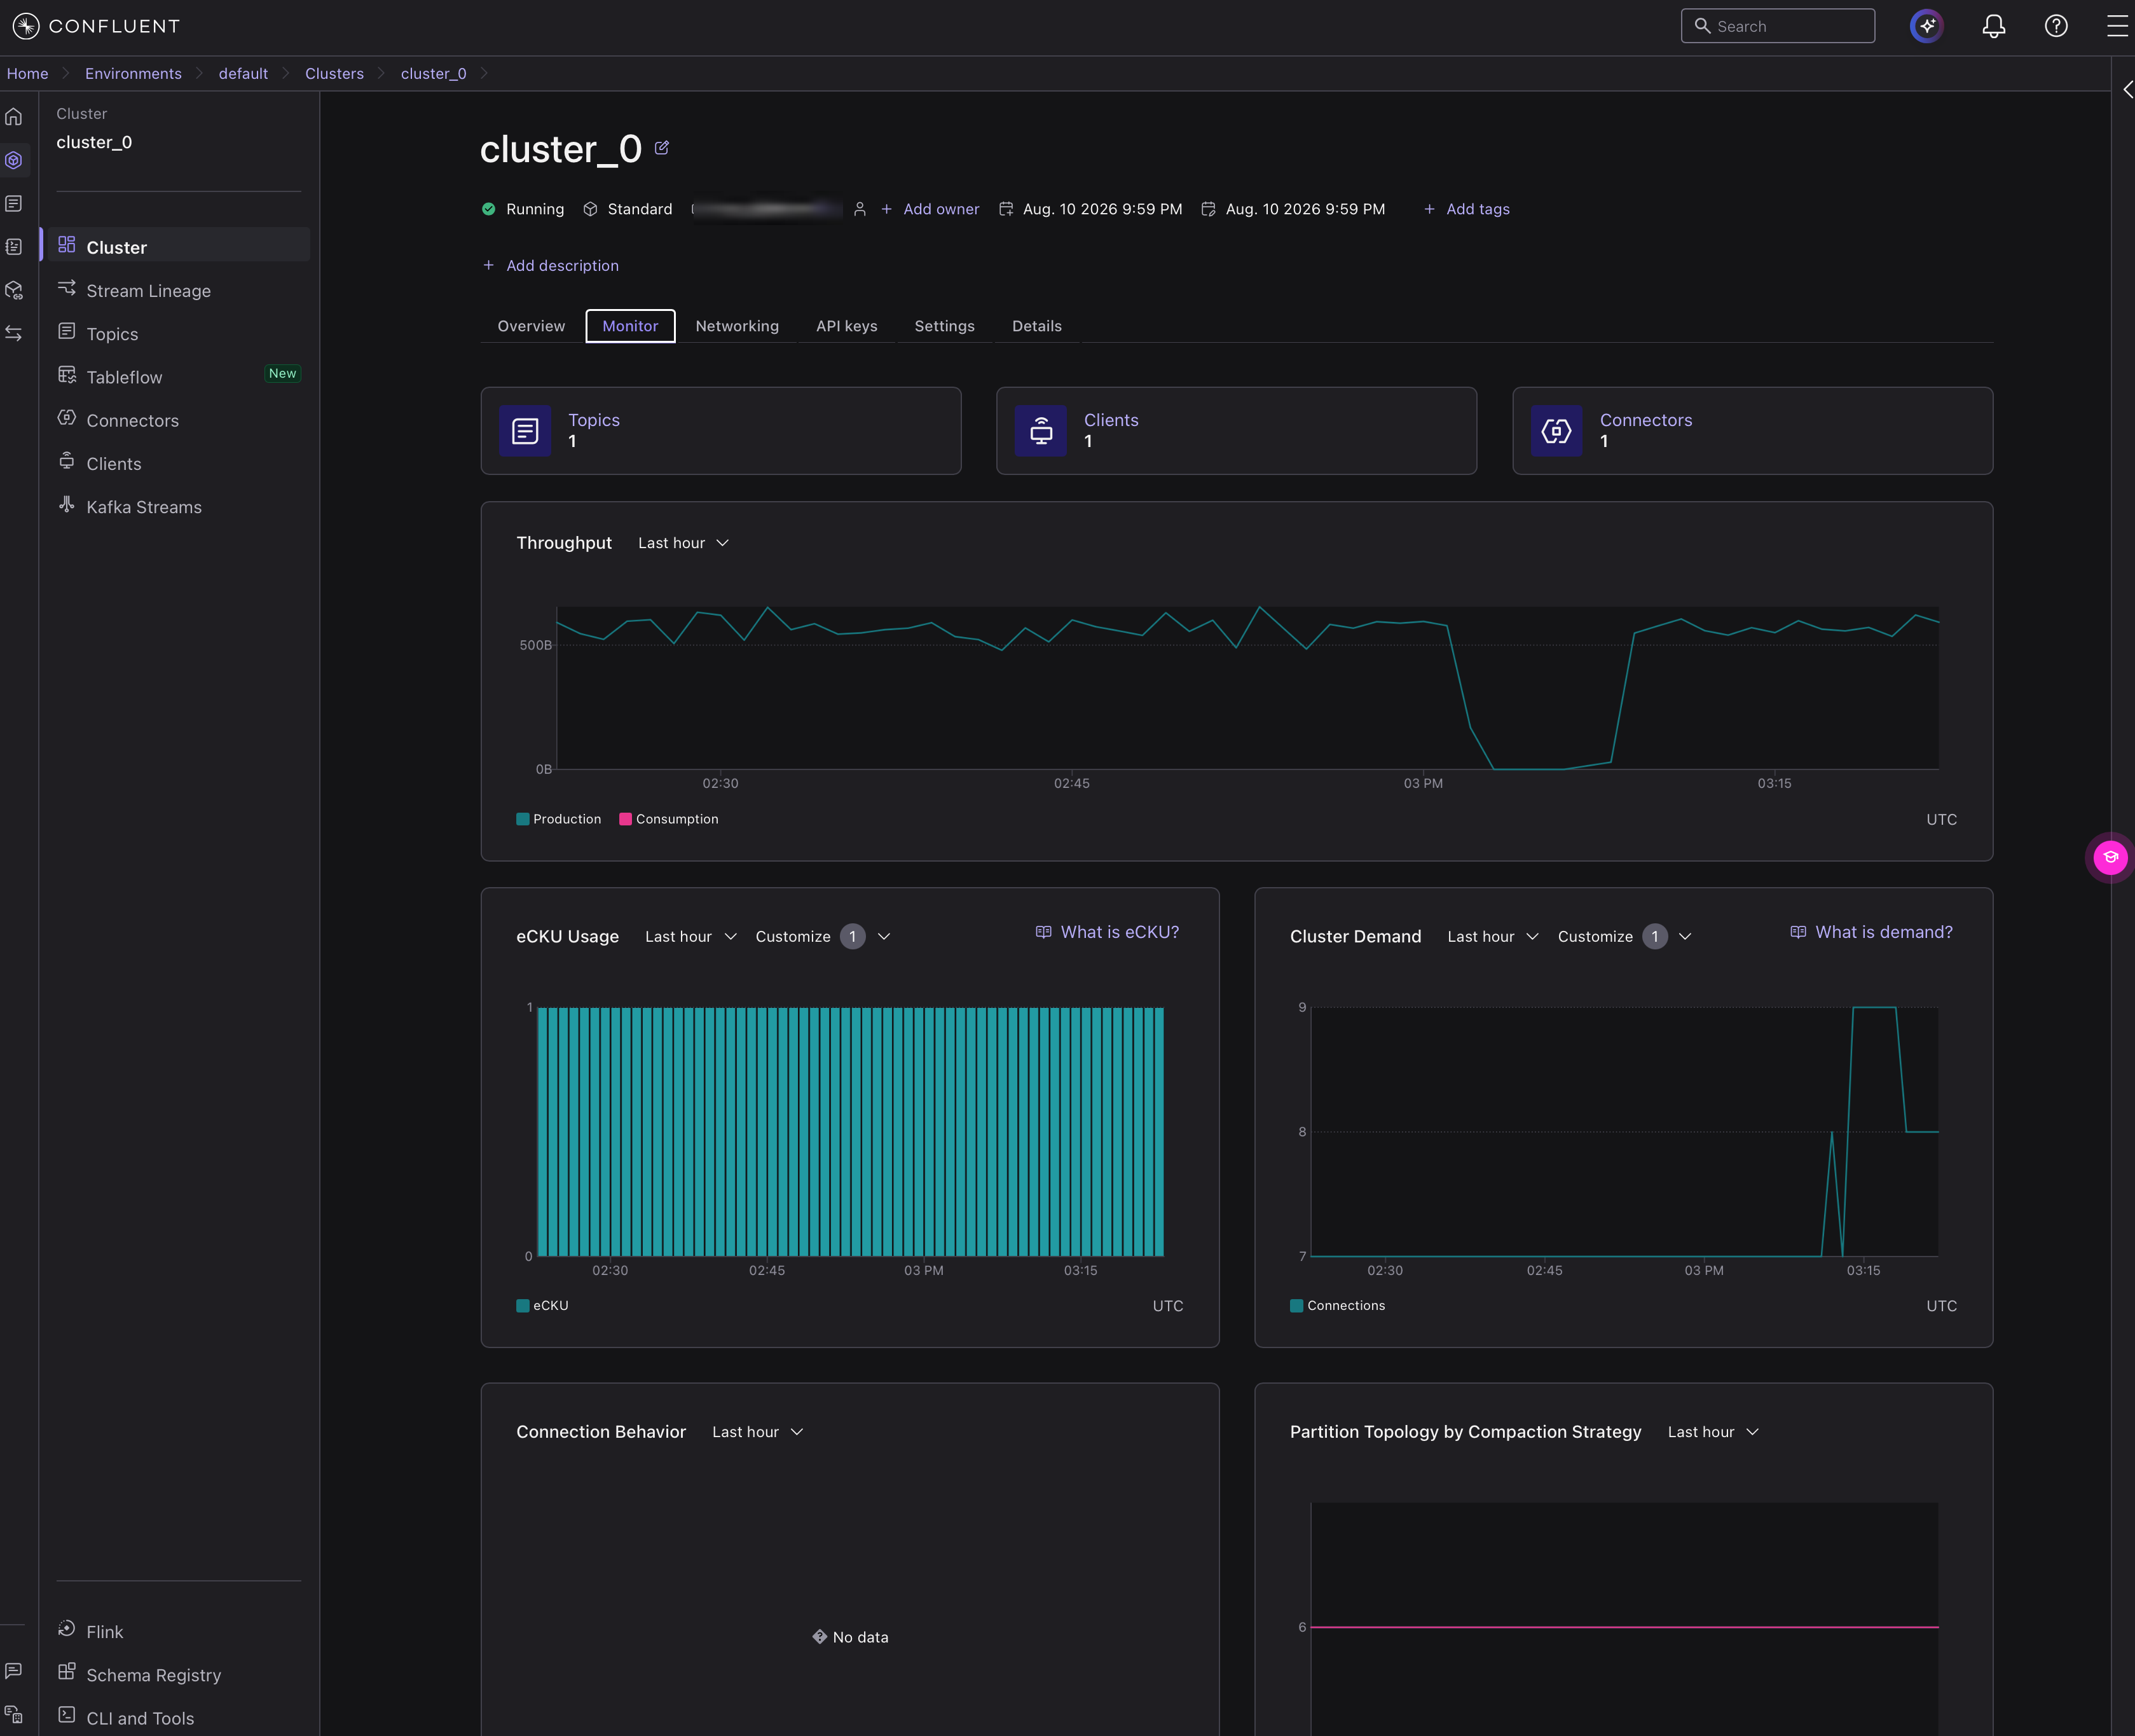Toggle the eCKU legend series
The height and width of the screenshot is (1736, 2135).
542,1306
